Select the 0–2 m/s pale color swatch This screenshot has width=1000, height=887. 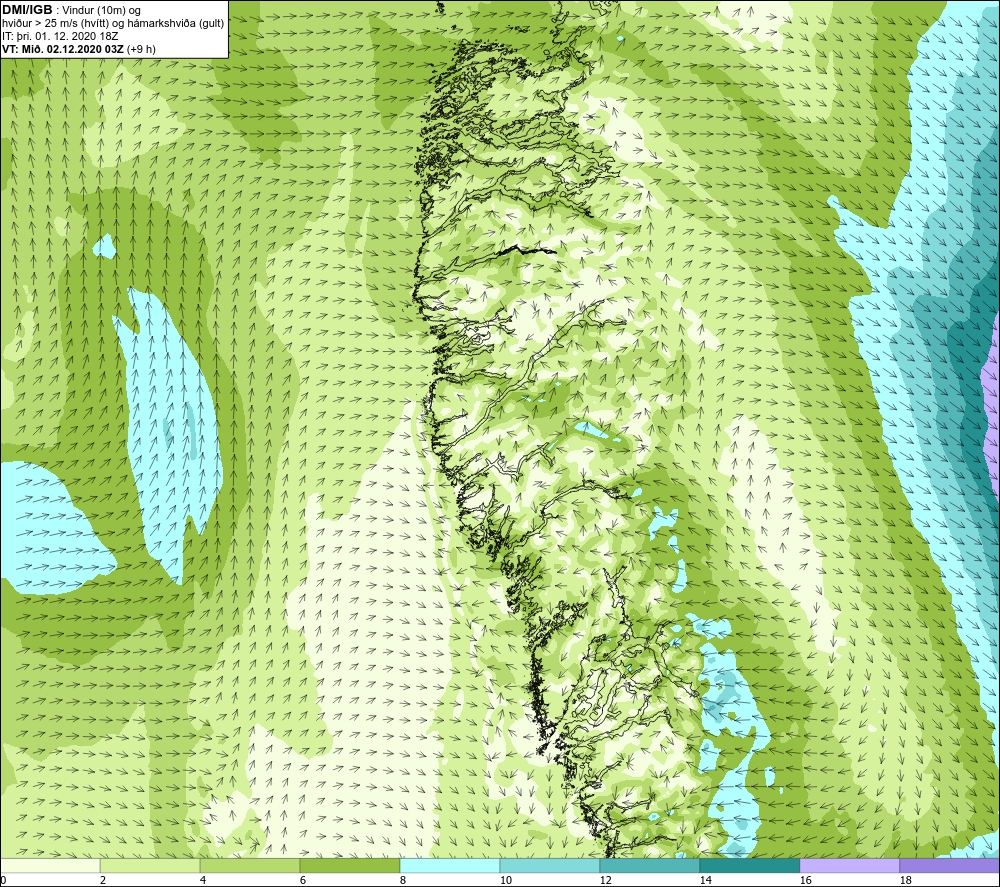point(50,866)
